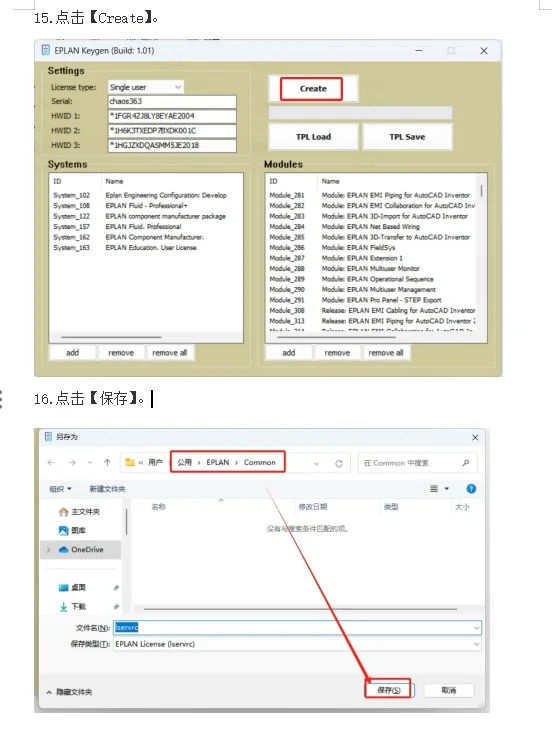Click remove all under Modules list
Screen dimensions: 552x732
(386, 352)
